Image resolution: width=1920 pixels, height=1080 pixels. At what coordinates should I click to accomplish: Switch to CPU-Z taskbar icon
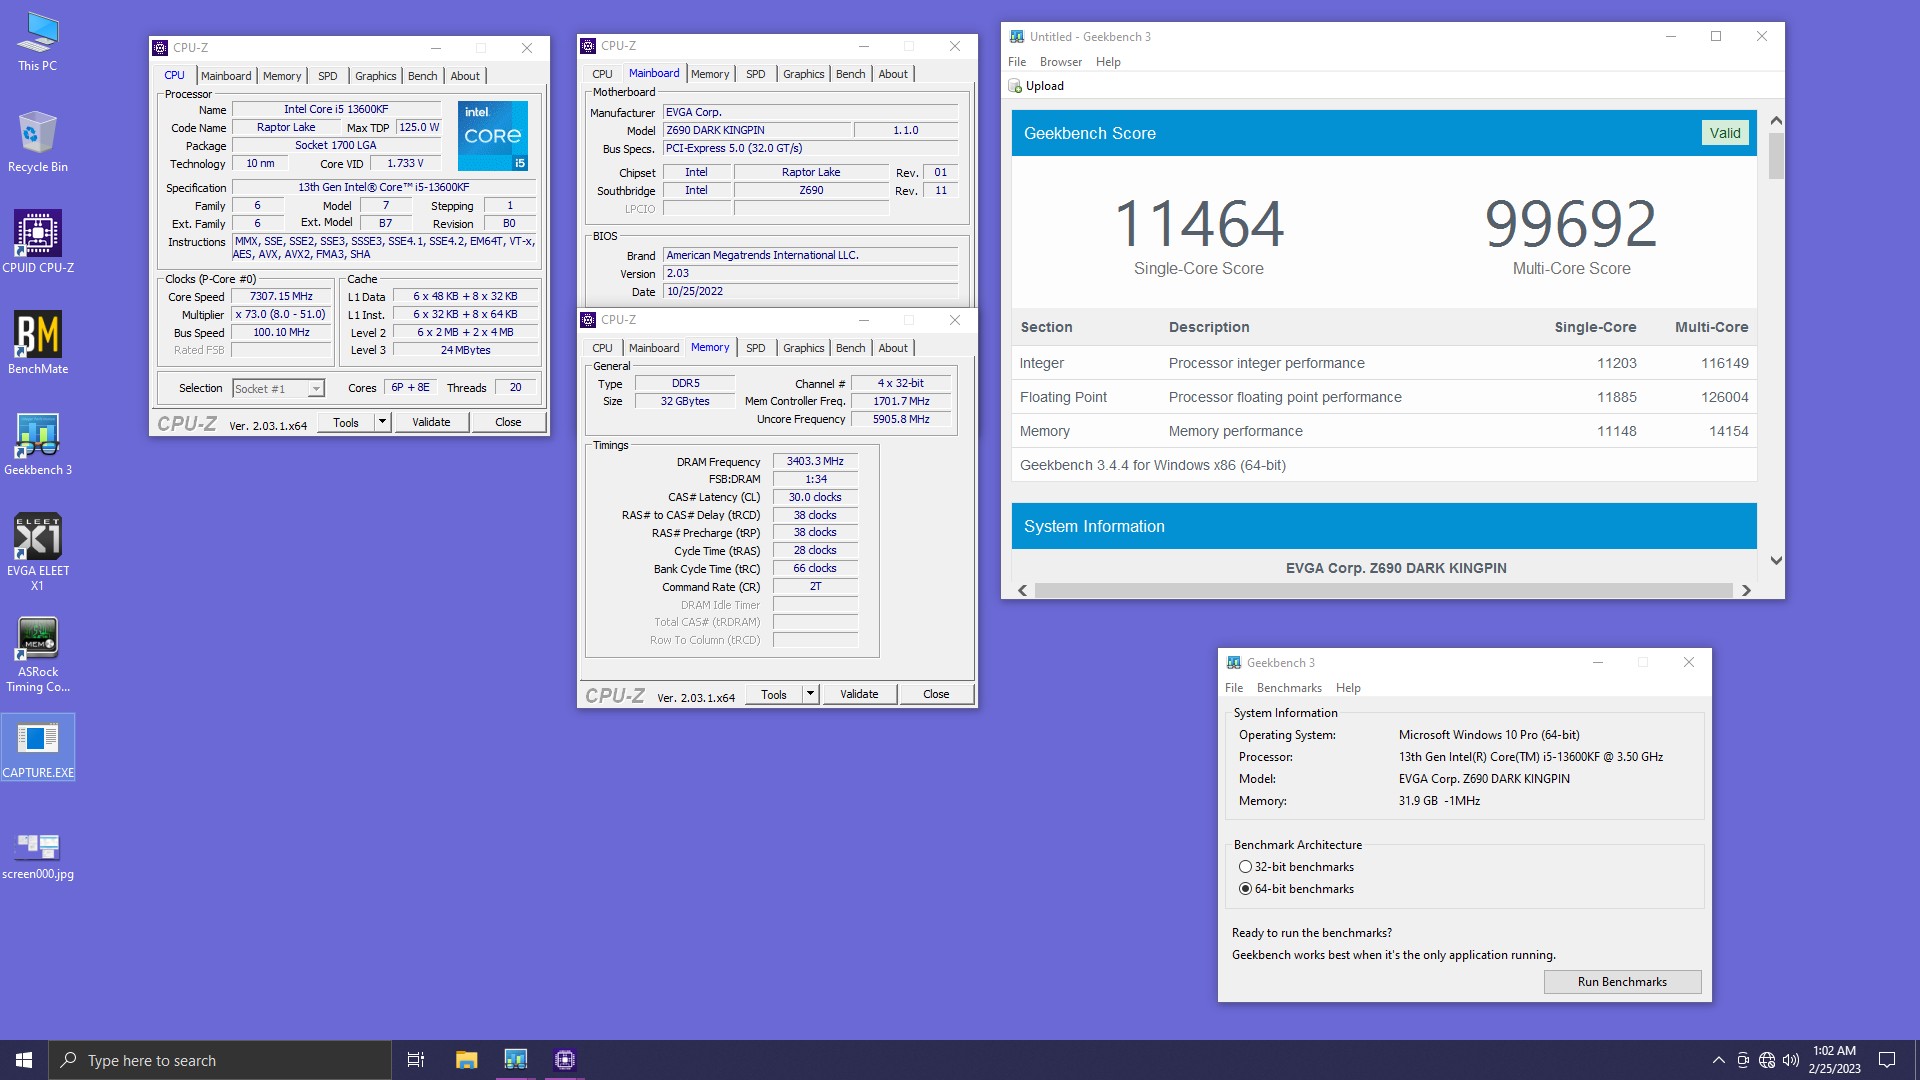coord(565,1060)
